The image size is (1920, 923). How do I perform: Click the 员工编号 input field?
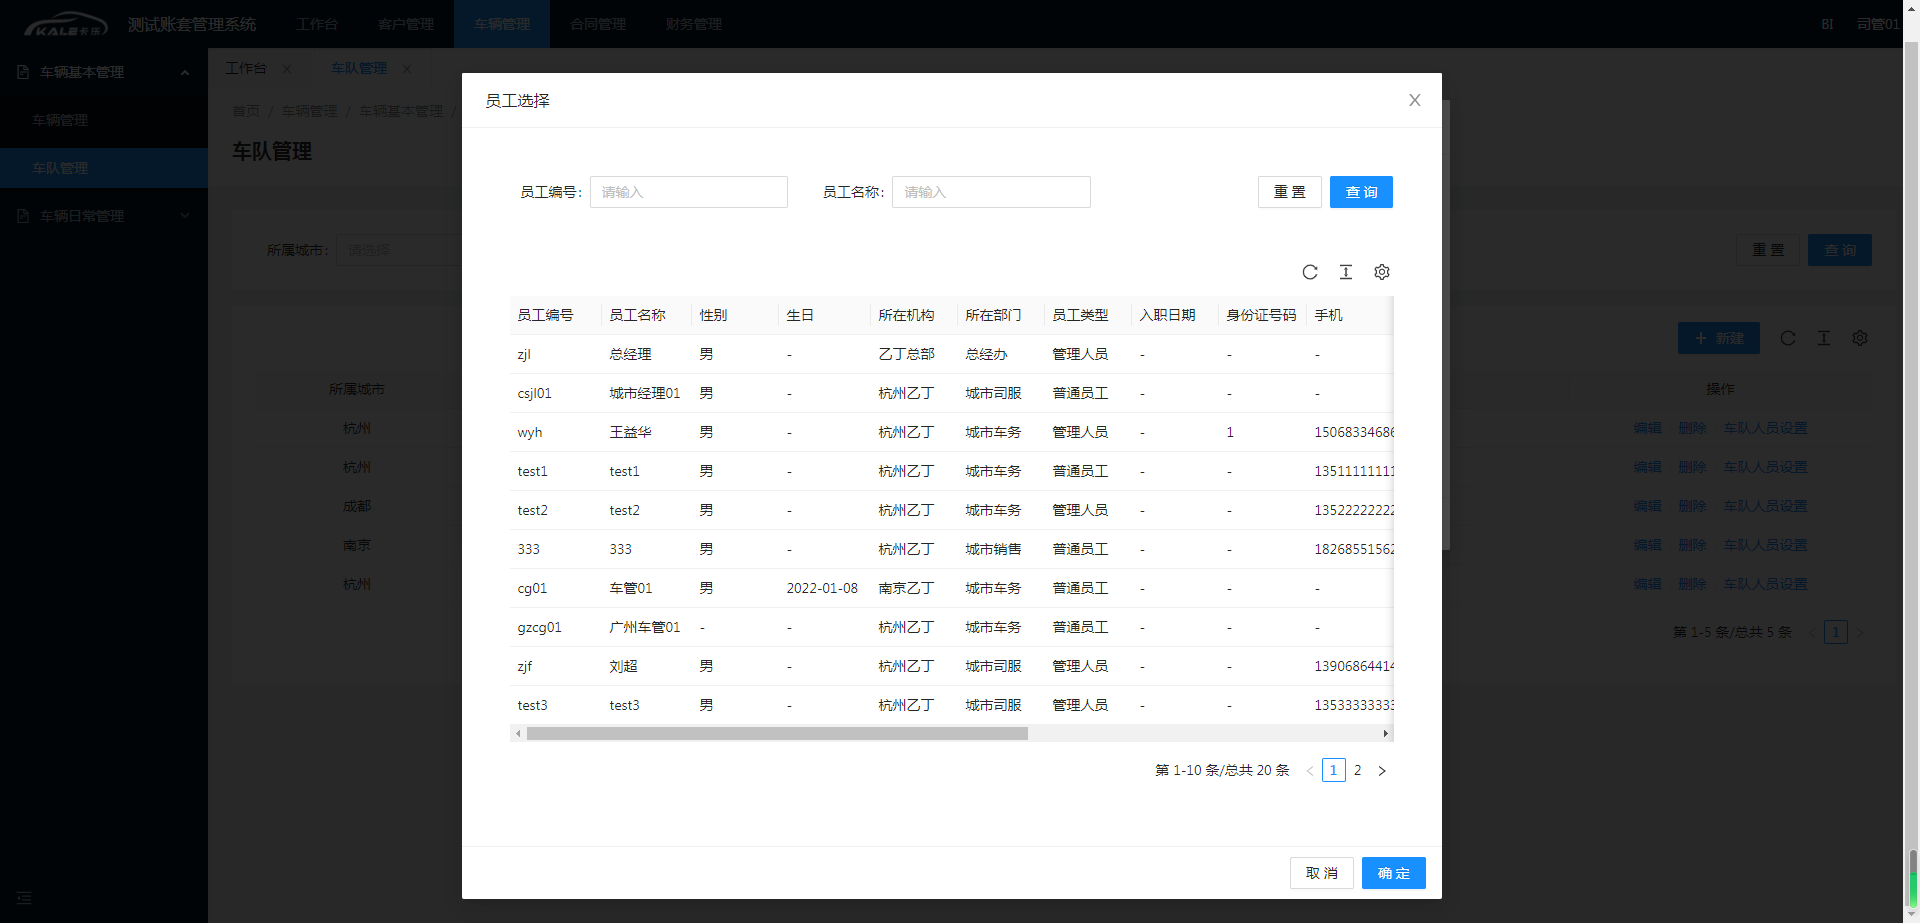(689, 192)
